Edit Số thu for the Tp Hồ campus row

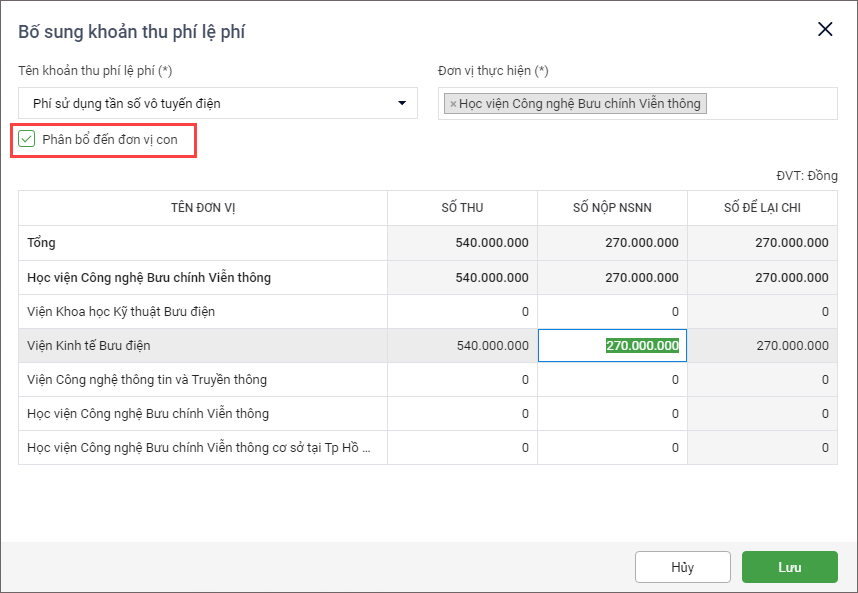point(462,448)
